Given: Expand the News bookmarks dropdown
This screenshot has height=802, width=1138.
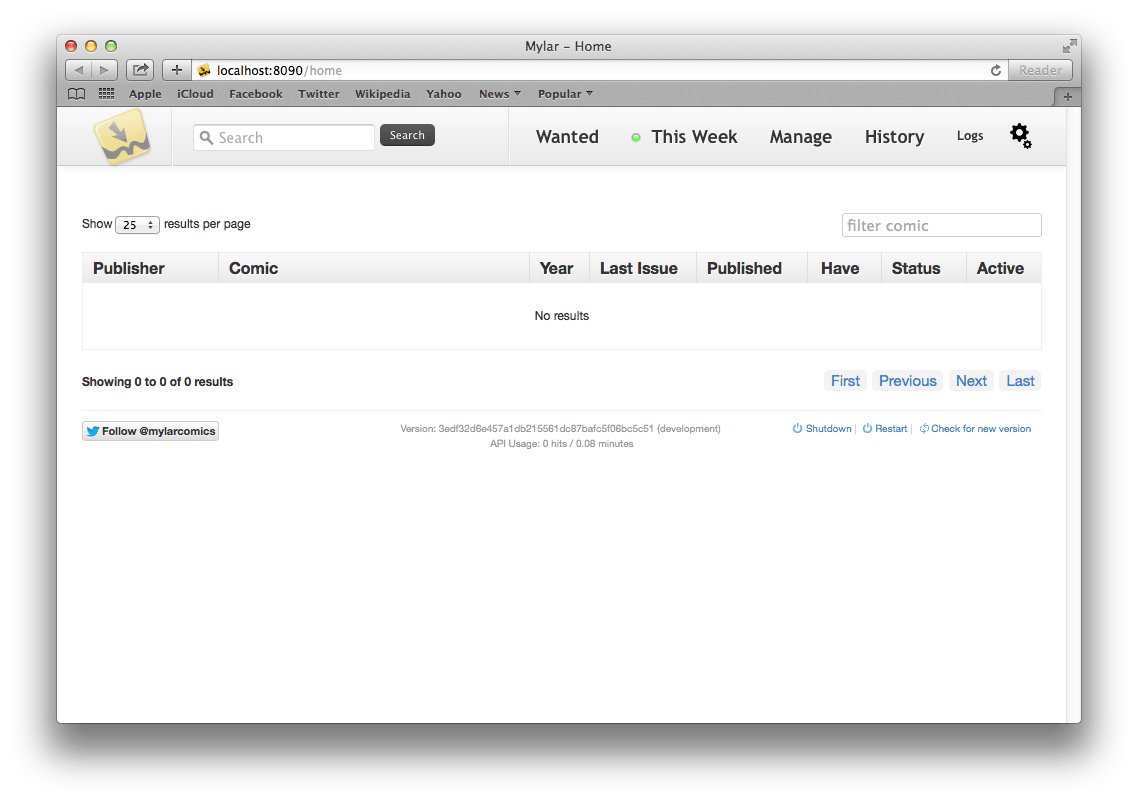Looking at the screenshot, I should 499,94.
